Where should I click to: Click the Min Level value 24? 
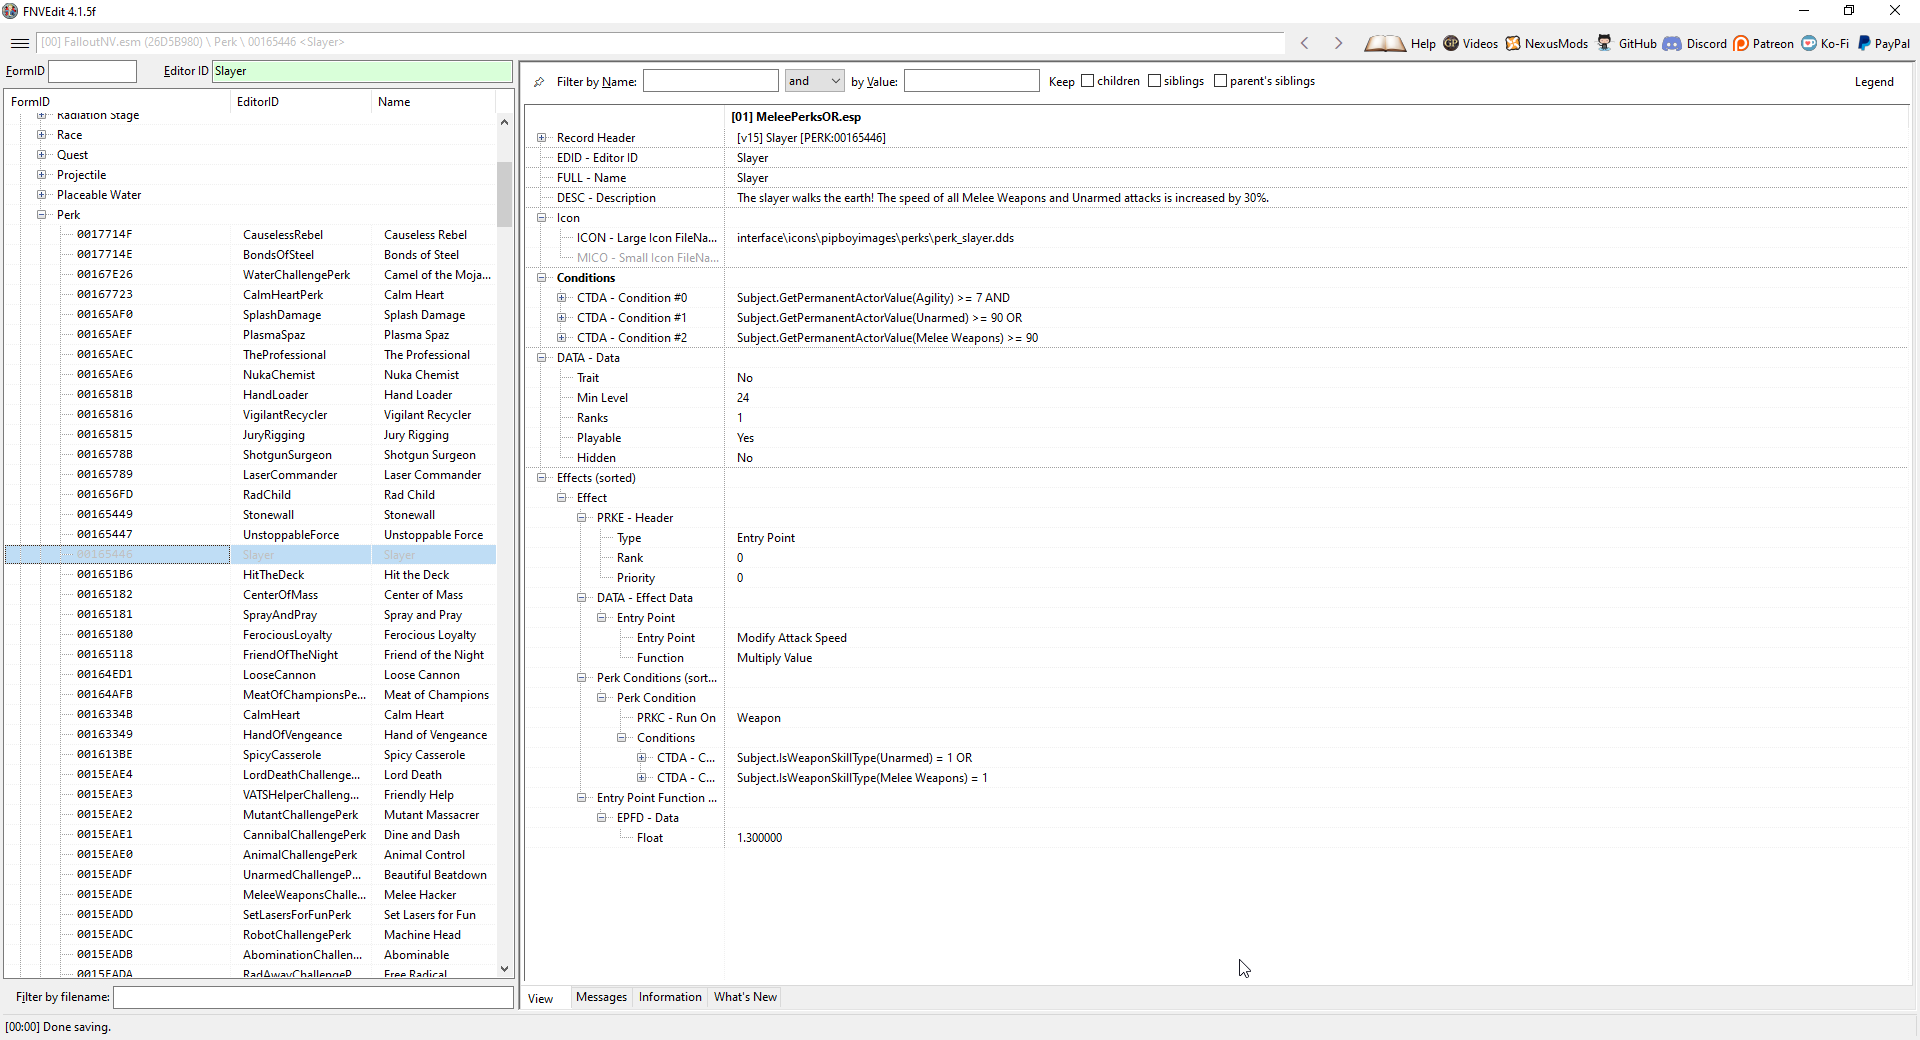tap(743, 398)
